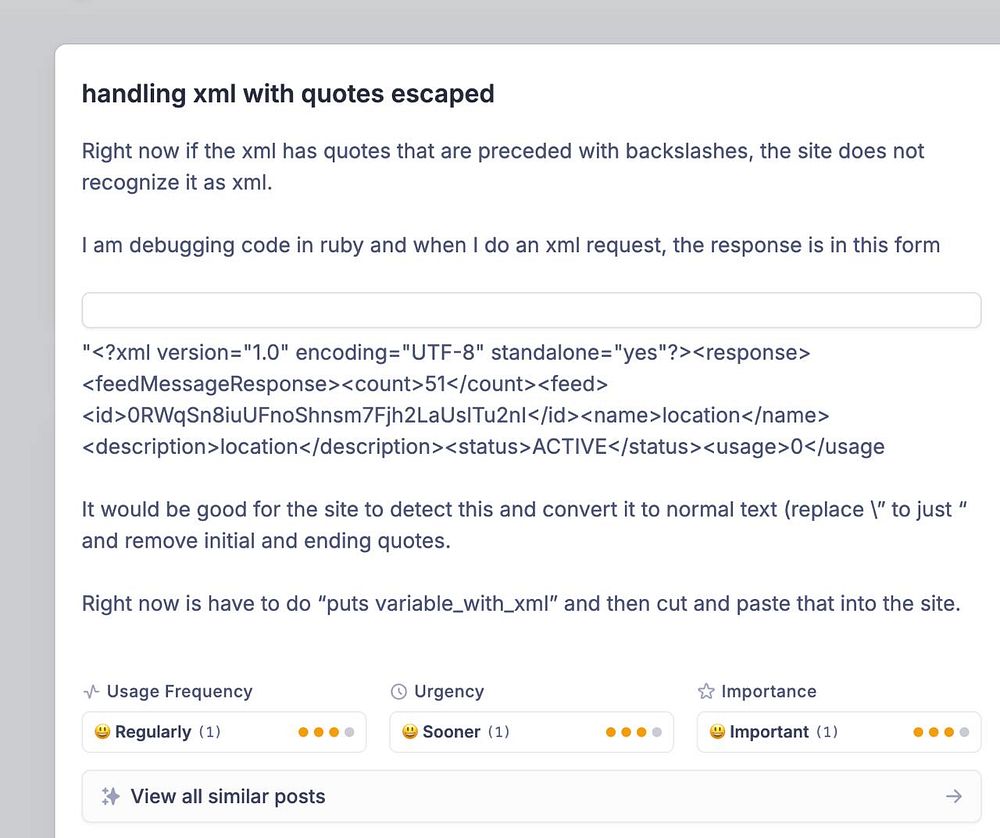Click the smiley emoji next to Sooner
This screenshot has height=838, width=1000.
click(x=410, y=732)
